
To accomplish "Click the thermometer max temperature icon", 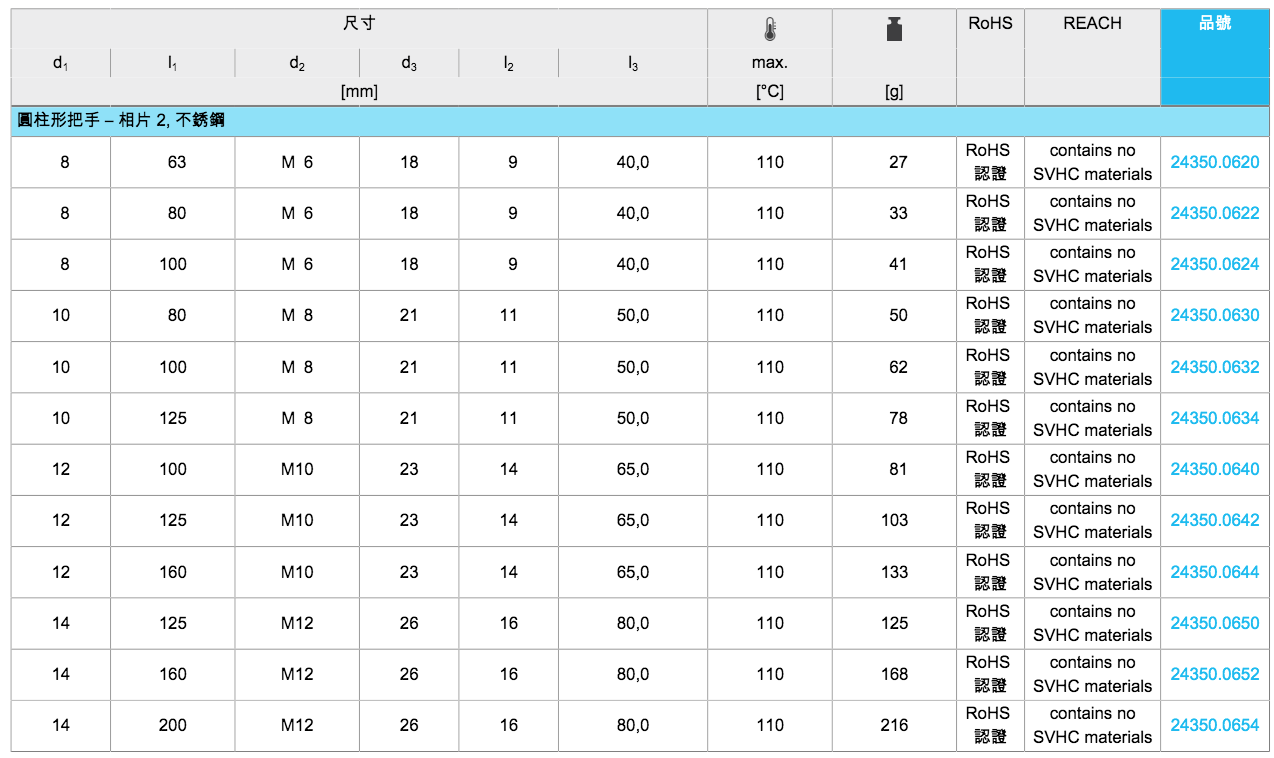I will point(769,28).
